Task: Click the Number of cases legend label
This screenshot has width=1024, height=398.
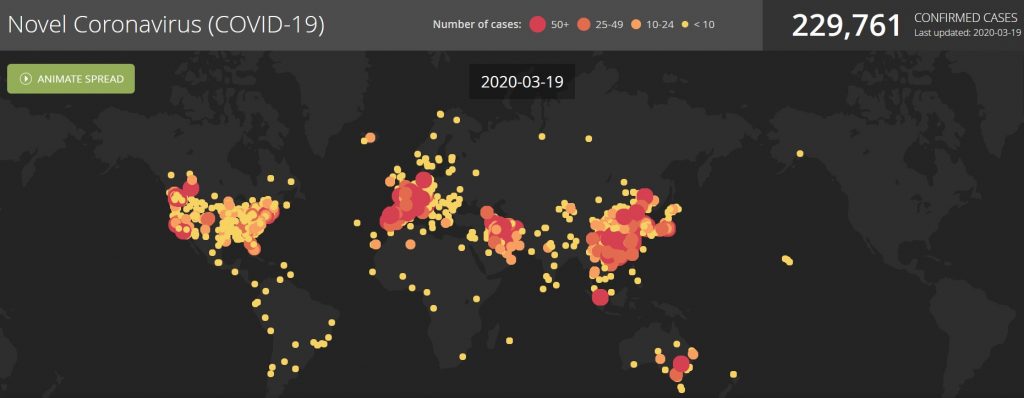Action: pyautogui.click(x=477, y=25)
